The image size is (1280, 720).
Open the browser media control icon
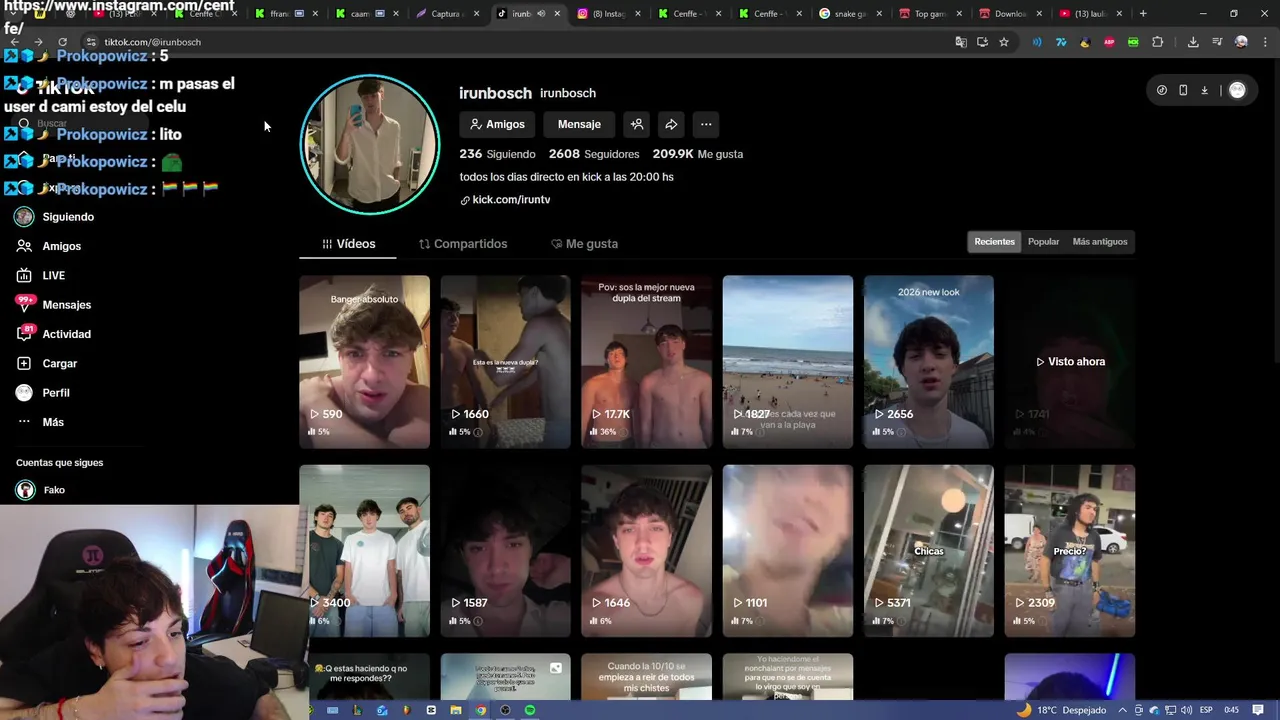coord(1217,42)
